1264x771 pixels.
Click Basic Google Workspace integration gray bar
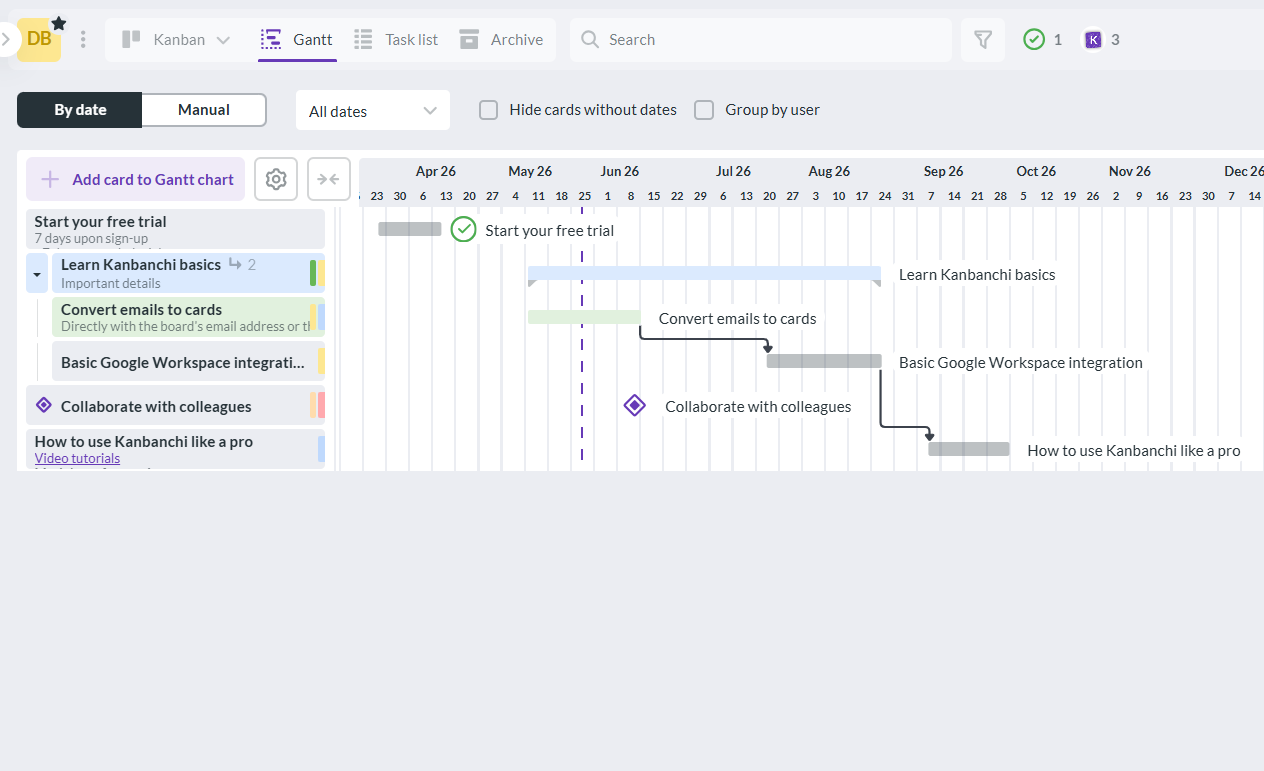(x=824, y=361)
